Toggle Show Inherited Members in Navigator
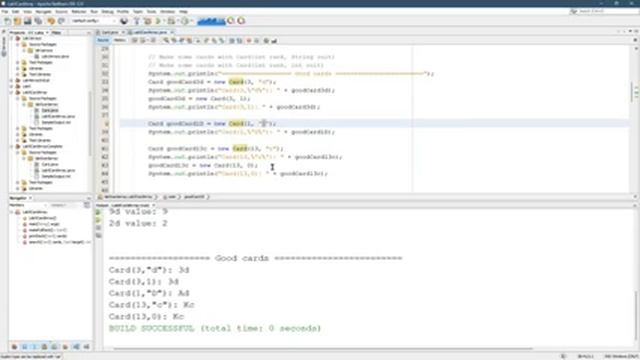Image resolution: width=640 pixels, height=360 pixels. [14, 347]
